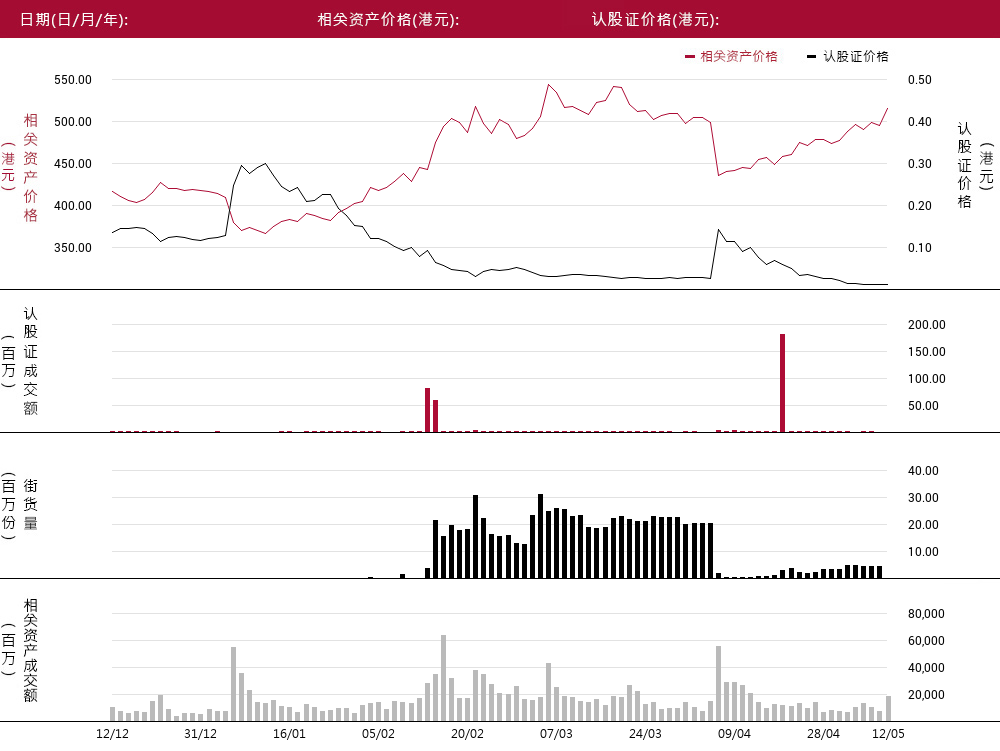The image size is (1000, 751).
Task: Click the 28/04 date axis label
Action: point(823,734)
